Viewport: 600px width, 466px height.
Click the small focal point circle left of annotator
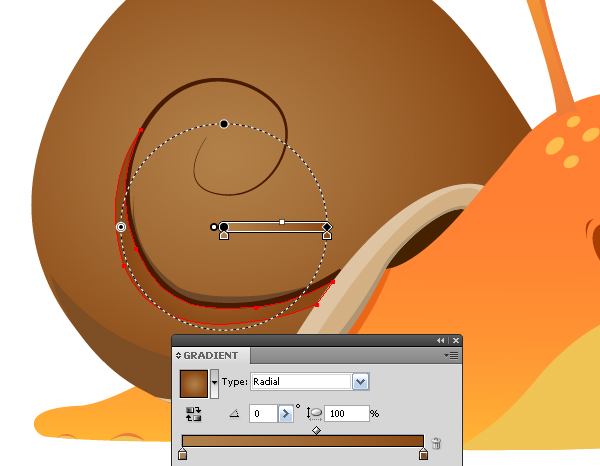pos(214,227)
